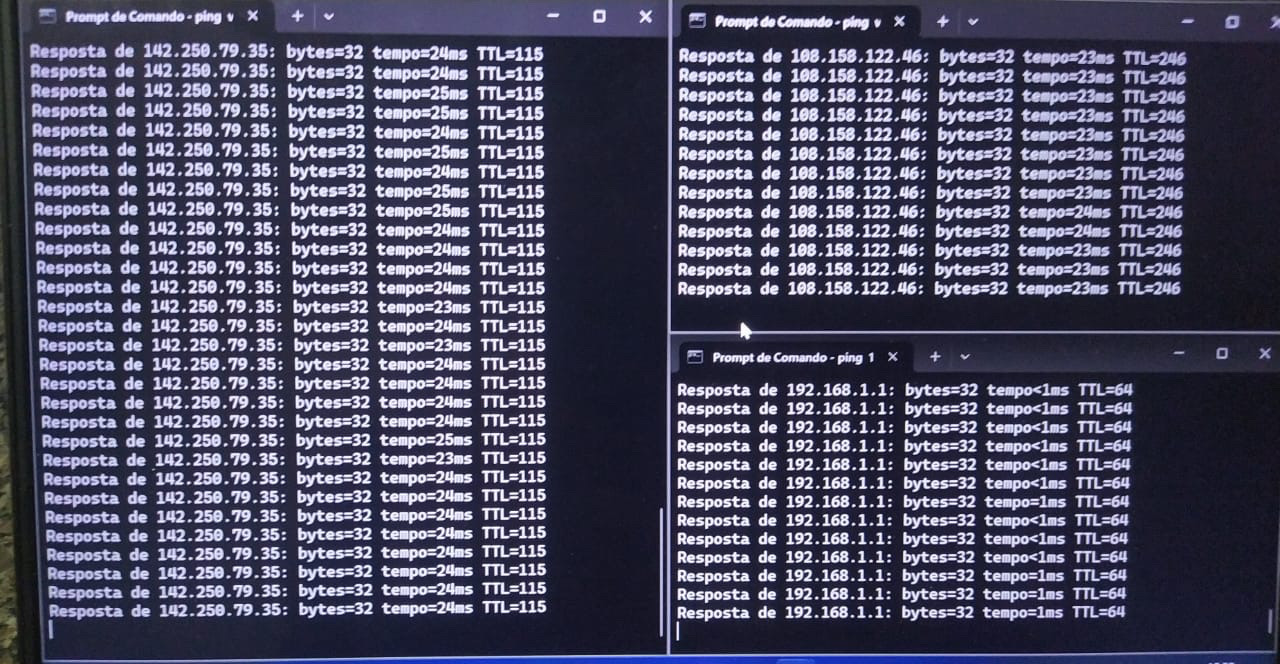Click the terminal icon on the 108.158.122.46 ping tab
The image size is (1280, 664).
(698, 21)
